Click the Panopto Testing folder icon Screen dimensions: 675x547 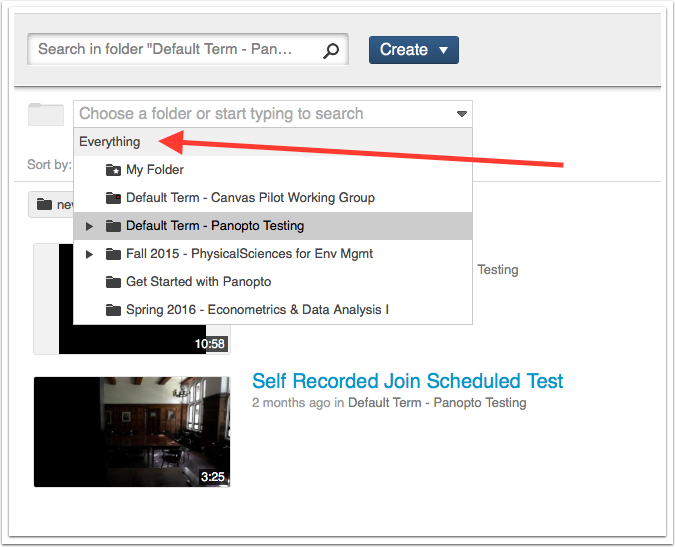tap(113, 226)
